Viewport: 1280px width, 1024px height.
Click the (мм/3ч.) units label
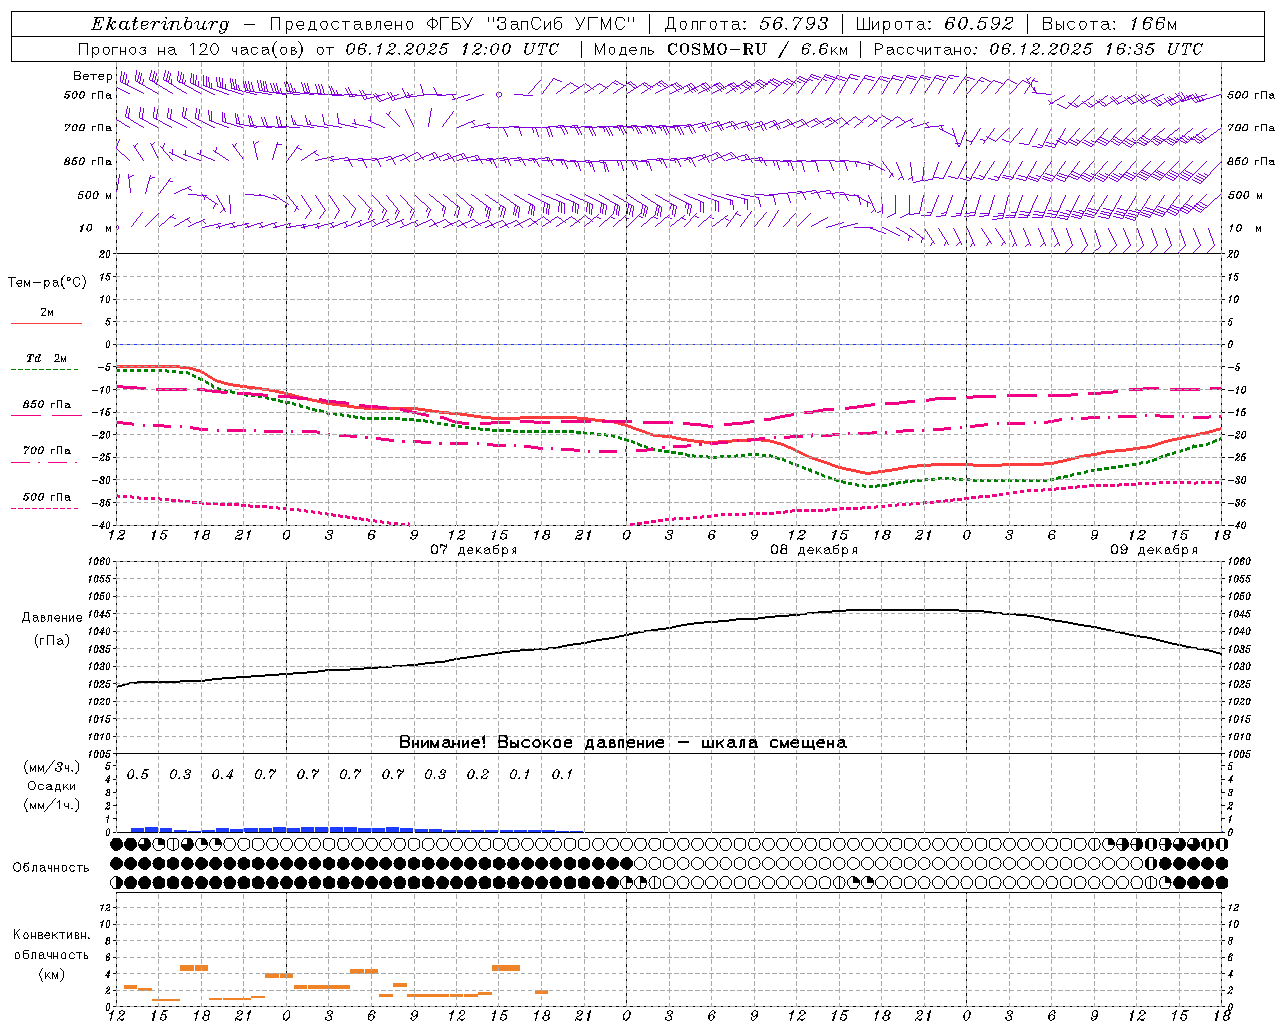pyautogui.click(x=52, y=768)
